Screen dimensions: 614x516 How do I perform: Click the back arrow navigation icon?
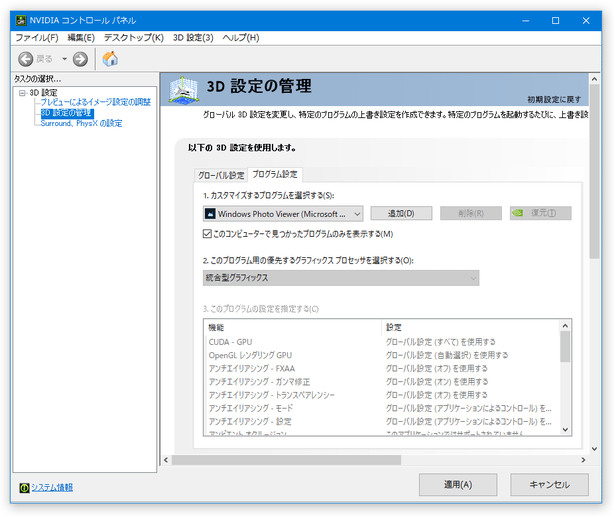point(26,59)
